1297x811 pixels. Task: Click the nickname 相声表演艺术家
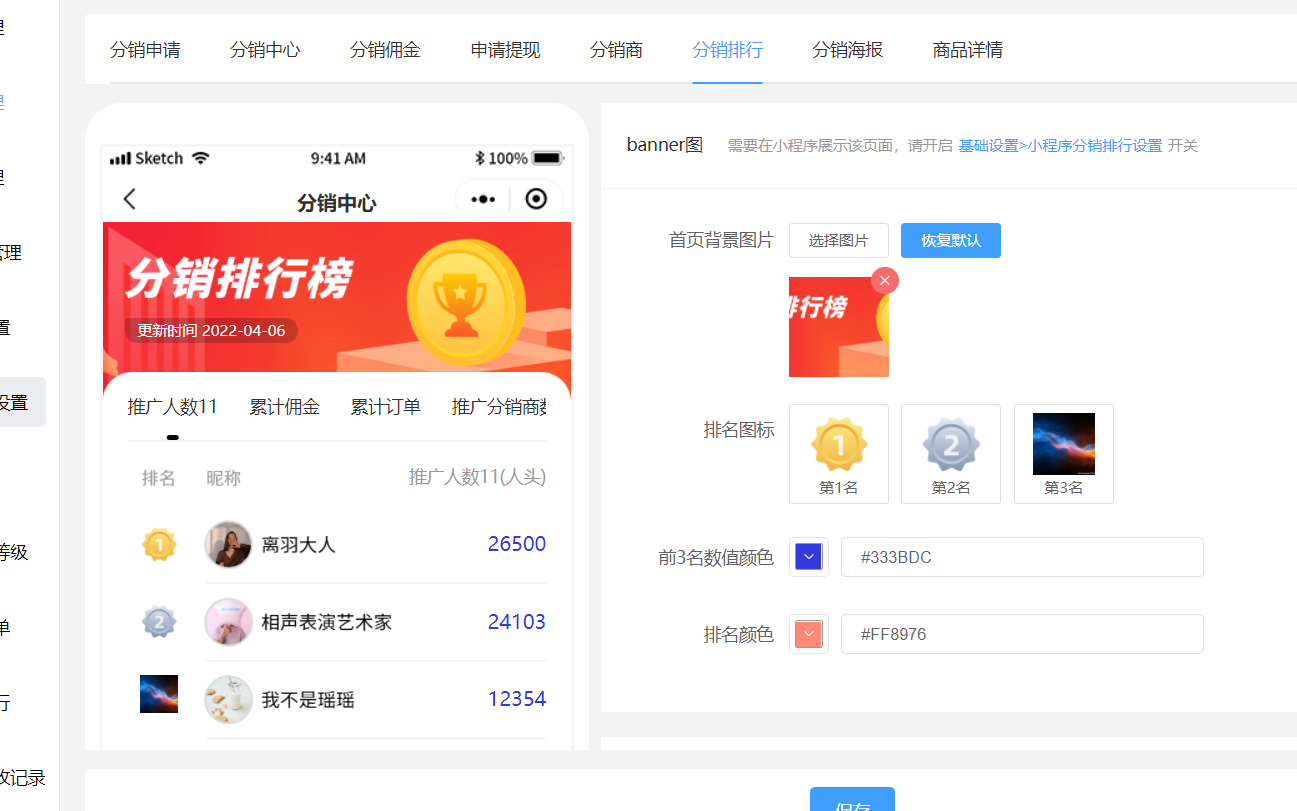(327, 622)
